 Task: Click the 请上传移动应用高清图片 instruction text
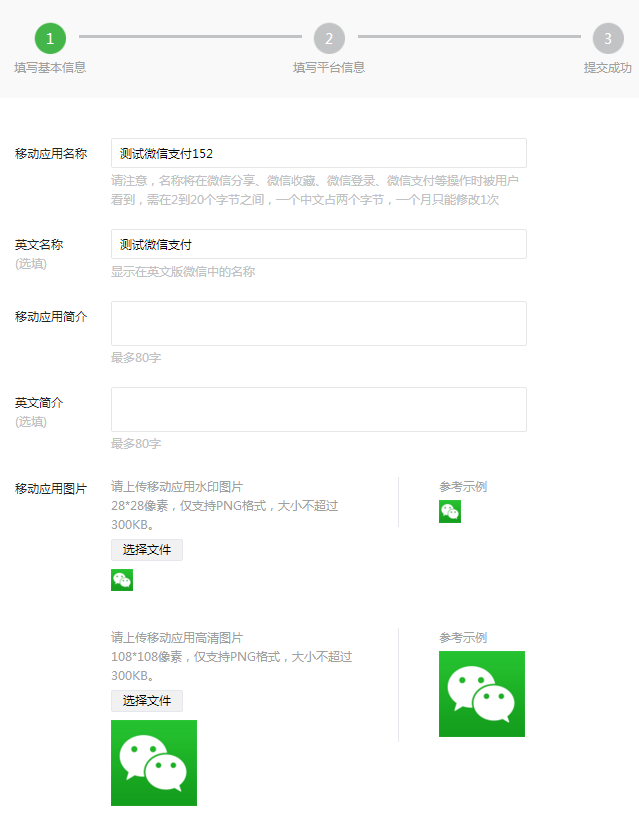[x=177, y=637]
